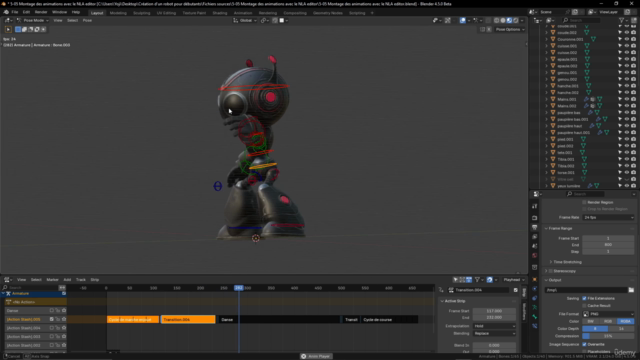The height and width of the screenshot is (360, 640).
Task: Click the tweak tool icon in viewport header
Action: click(x=8, y=29)
